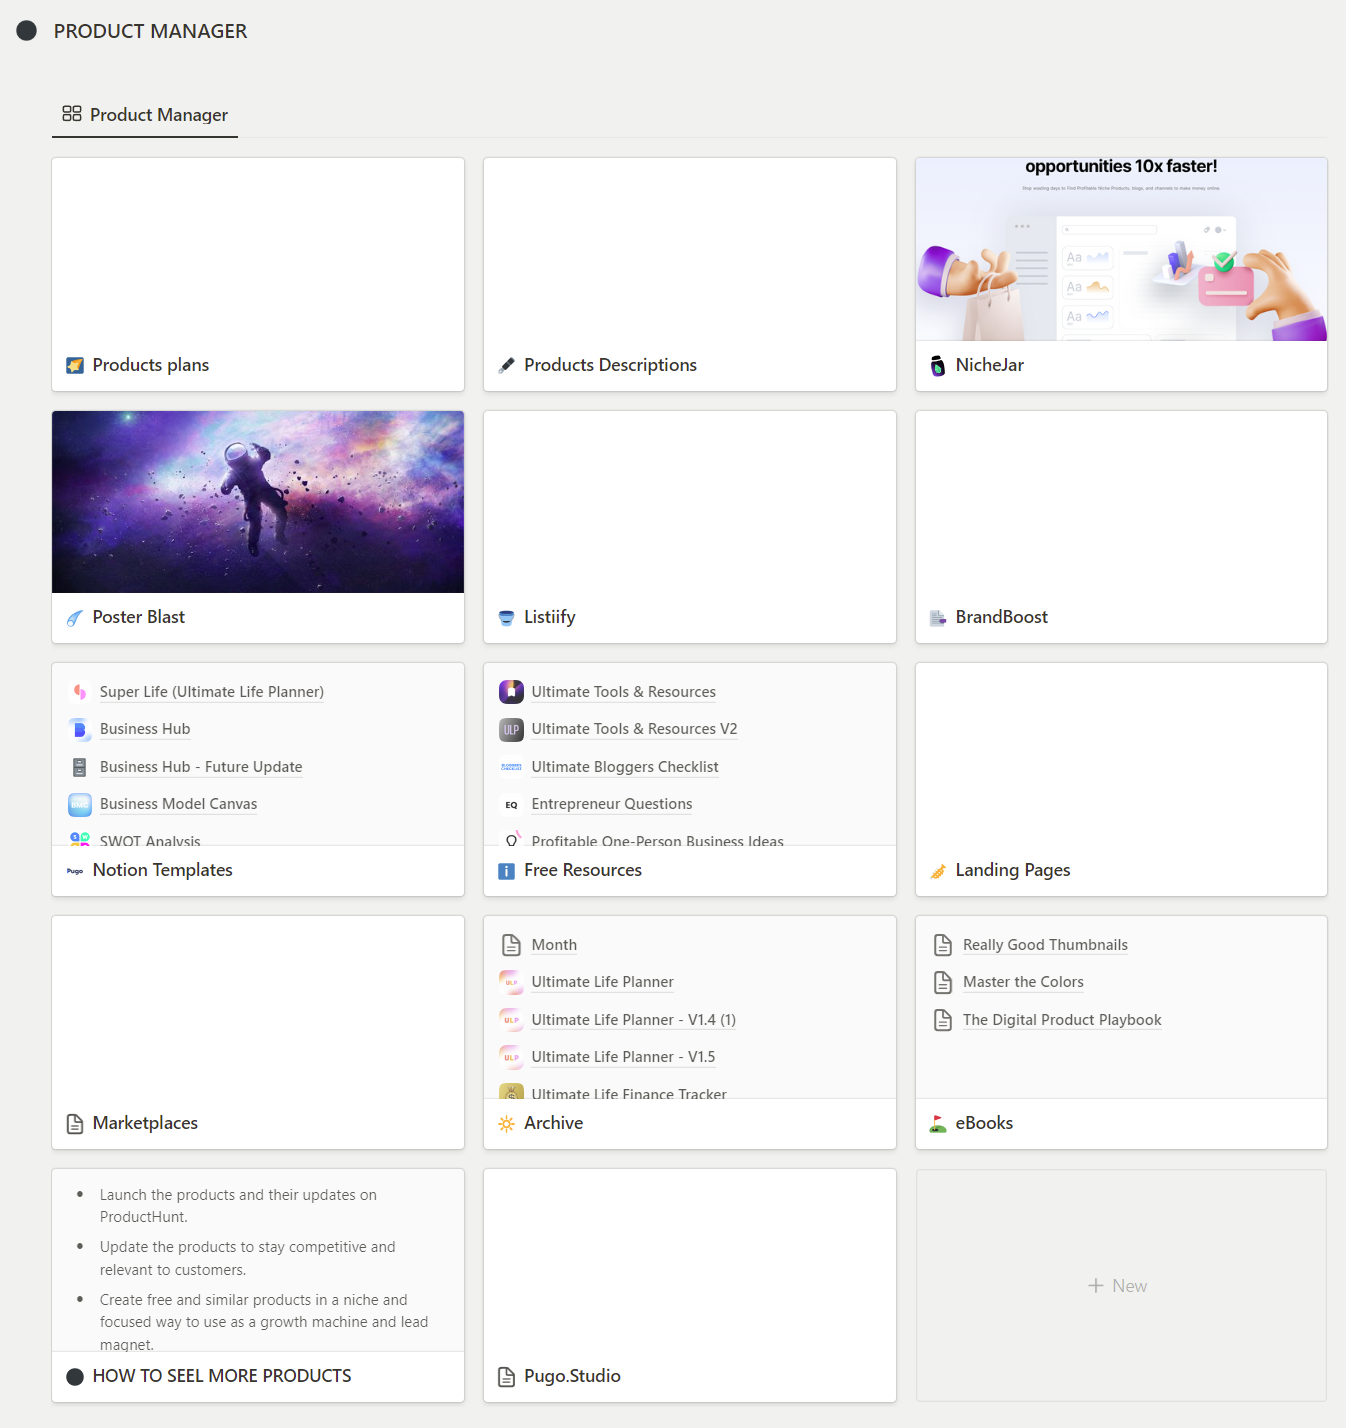The image size is (1346, 1428).
Task: Click the astronaut cover image on Poster Blast
Action: tap(257, 502)
